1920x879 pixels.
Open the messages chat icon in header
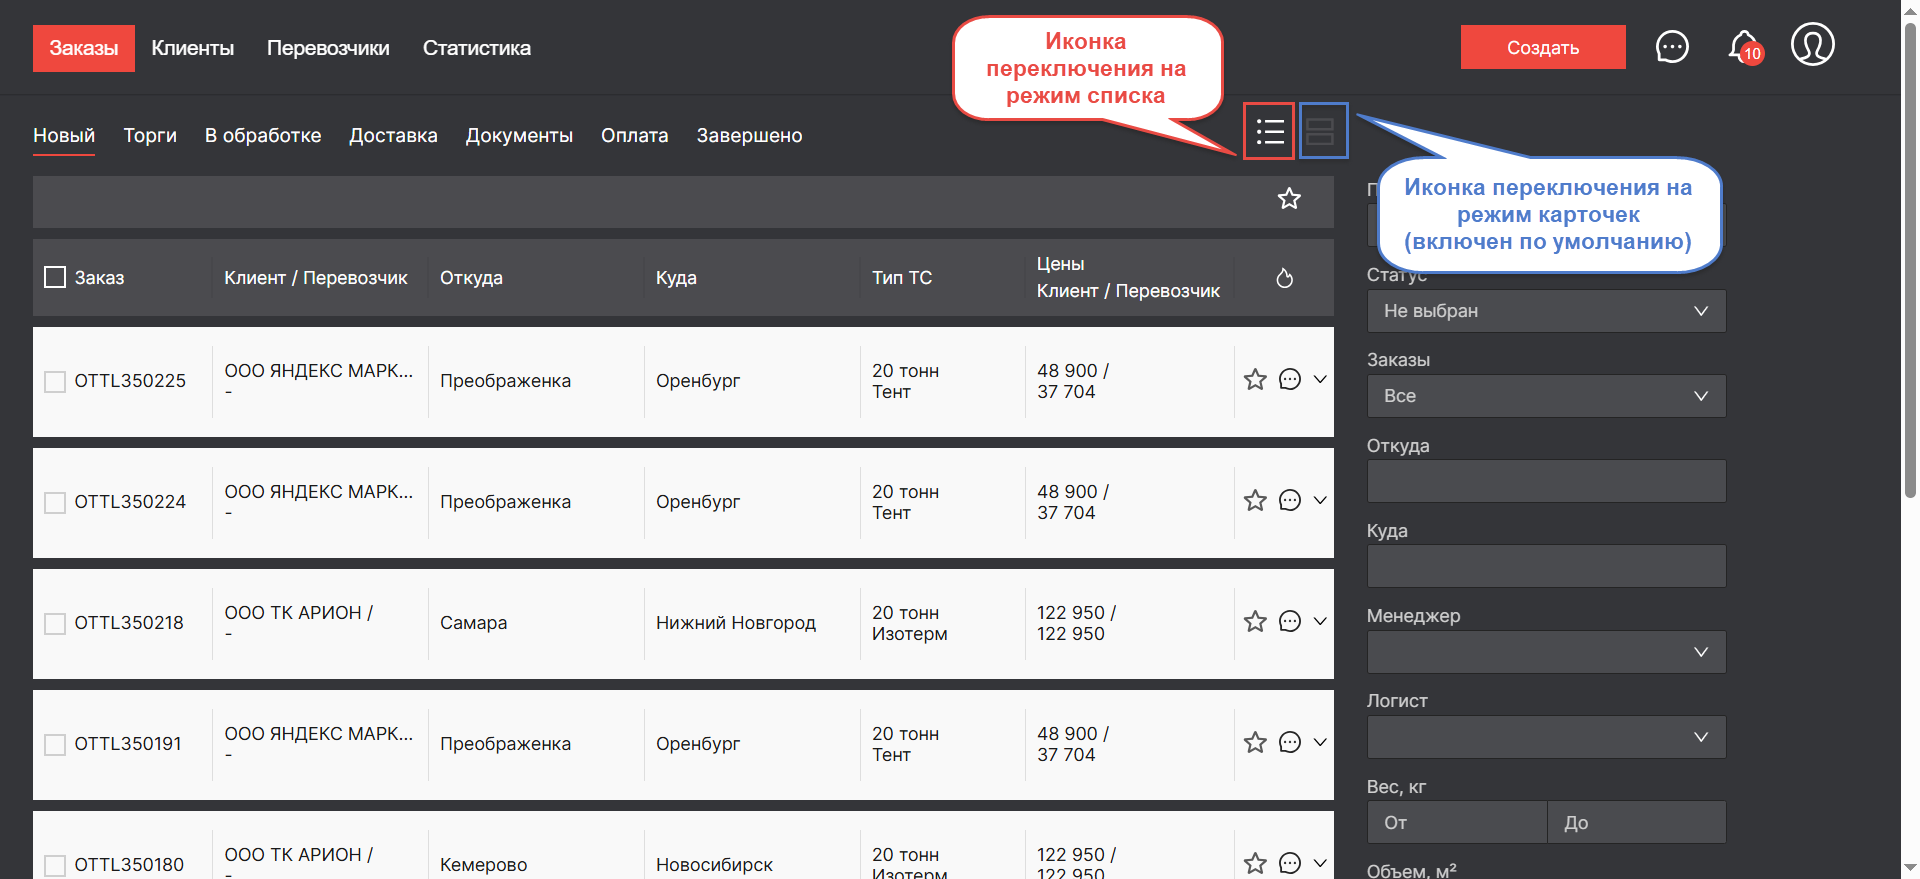[x=1672, y=46]
